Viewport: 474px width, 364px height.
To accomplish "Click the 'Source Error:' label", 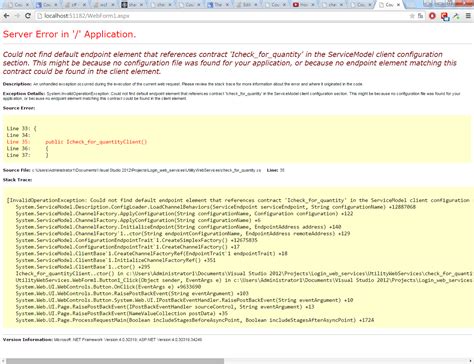I will point(19,108).
